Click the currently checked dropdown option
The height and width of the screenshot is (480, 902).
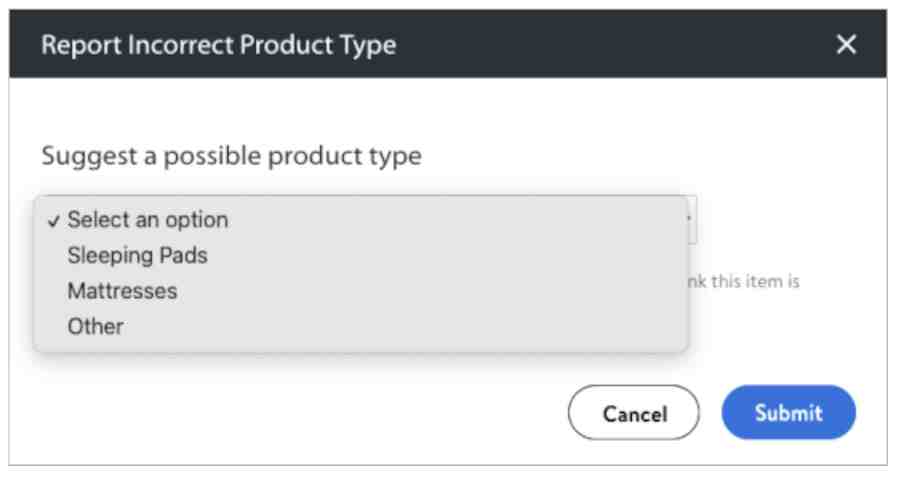click(147, 220)
